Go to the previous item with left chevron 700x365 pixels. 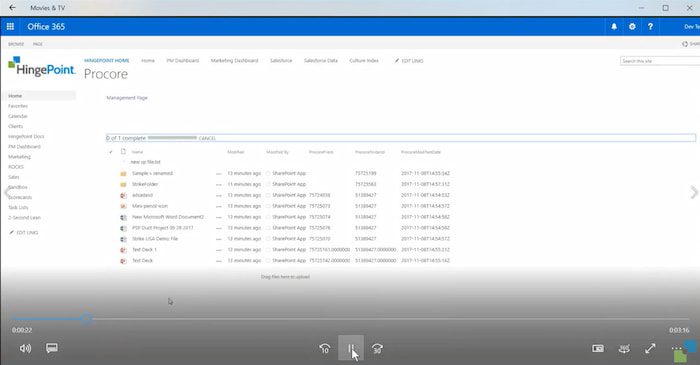[x=6, y=192]
